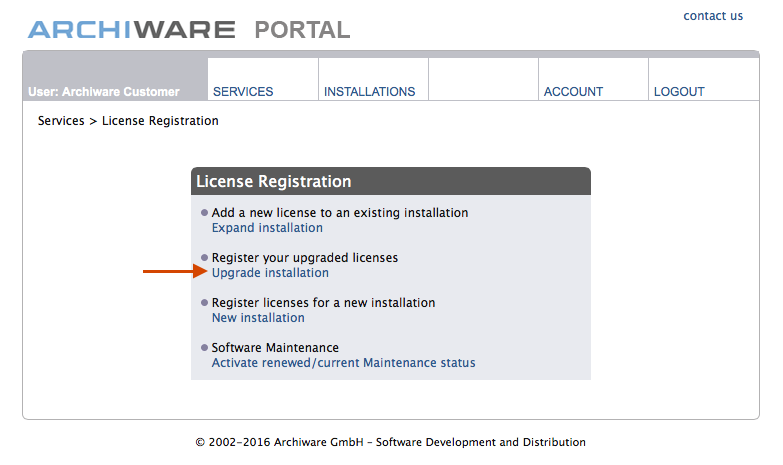Click the 'User: Archiware Customer' label
Viewport: 783px width, 465px height.
pyautogui.click(x=105, y=91)
